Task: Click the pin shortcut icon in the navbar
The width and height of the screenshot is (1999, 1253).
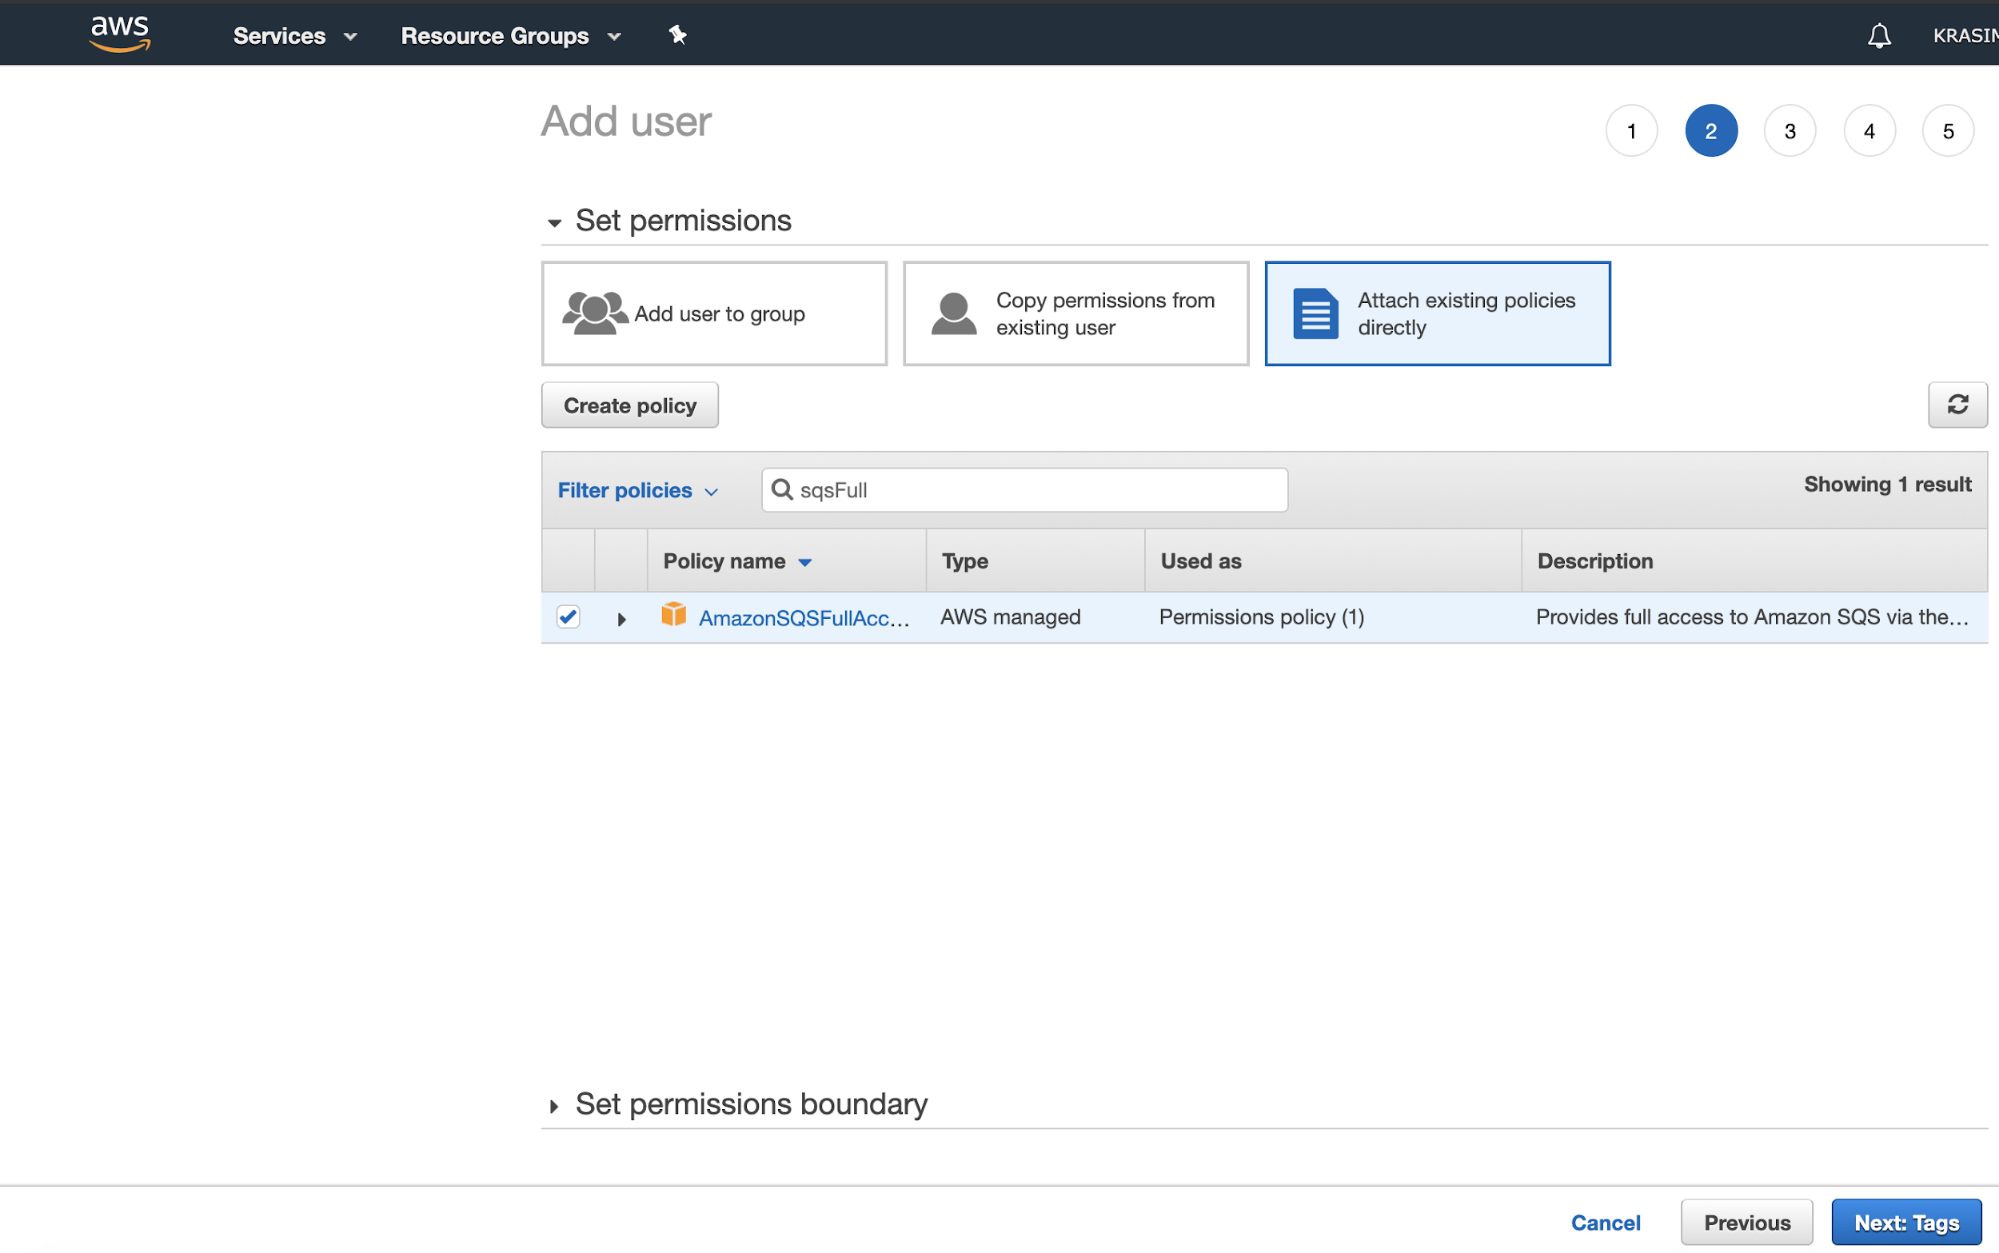Action: tap(677, 36)
